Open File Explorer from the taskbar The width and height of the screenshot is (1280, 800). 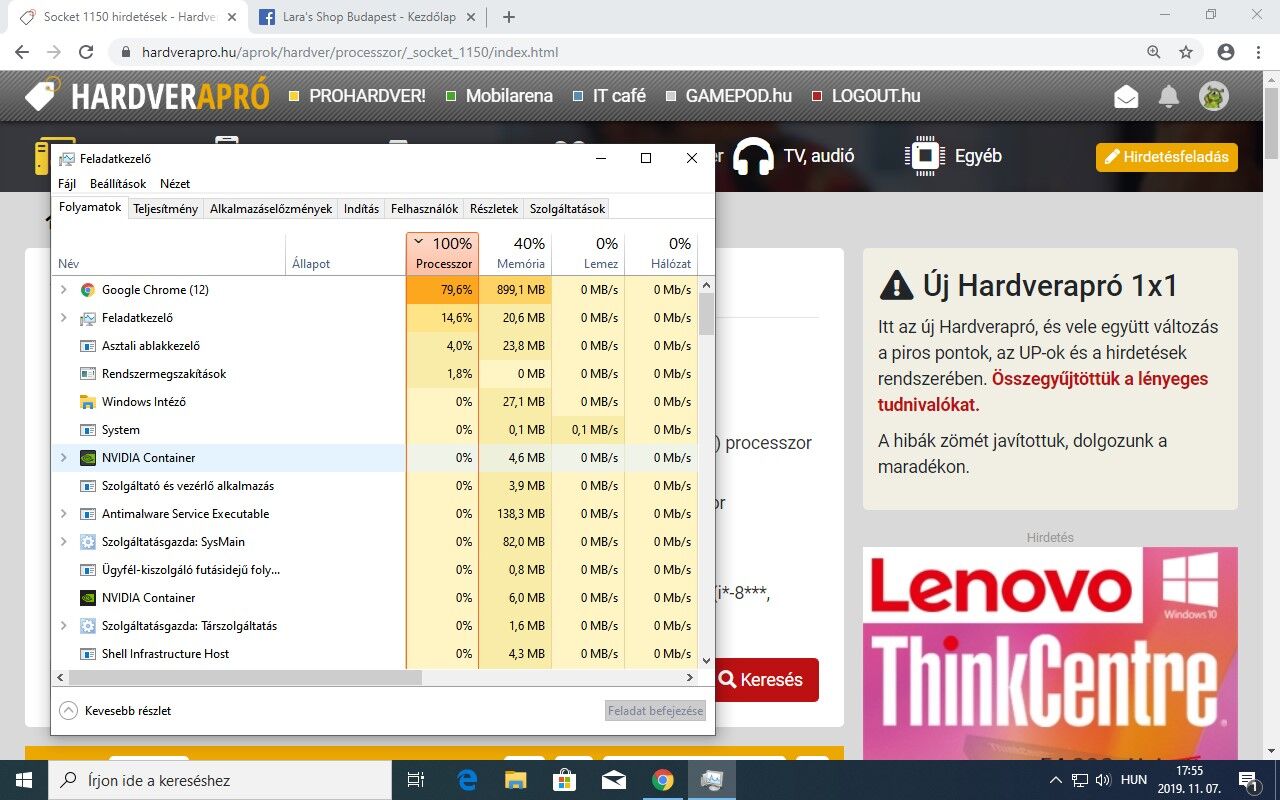pos(515,780)
